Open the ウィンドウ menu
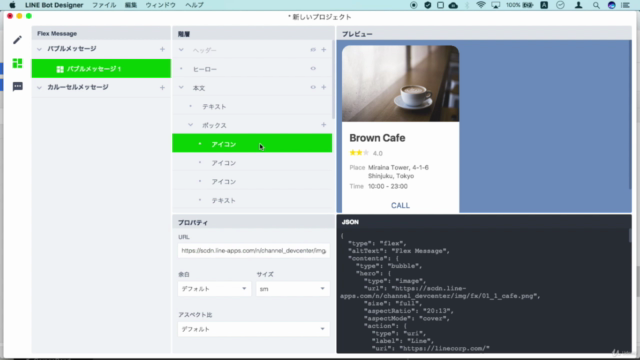Image resolution: width=640 pixels, height=360 pixels. coord(160,5)
